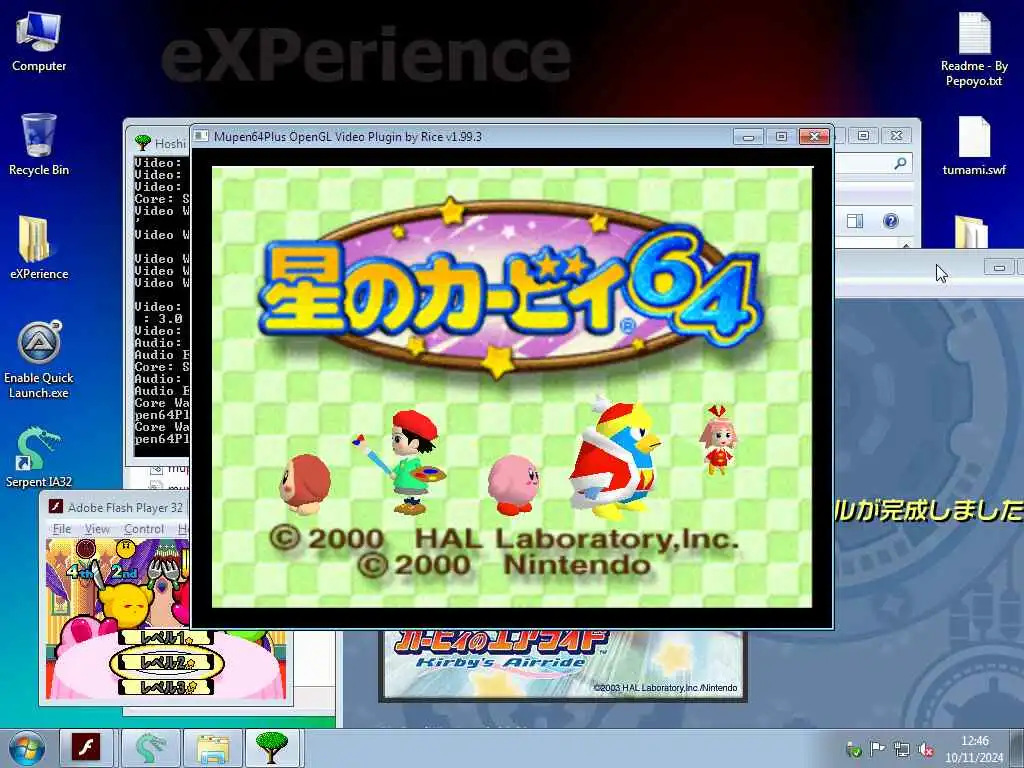Open the Control menu in Flash Player
Viewport: 1024px width, 768px height.
(144, 529)
